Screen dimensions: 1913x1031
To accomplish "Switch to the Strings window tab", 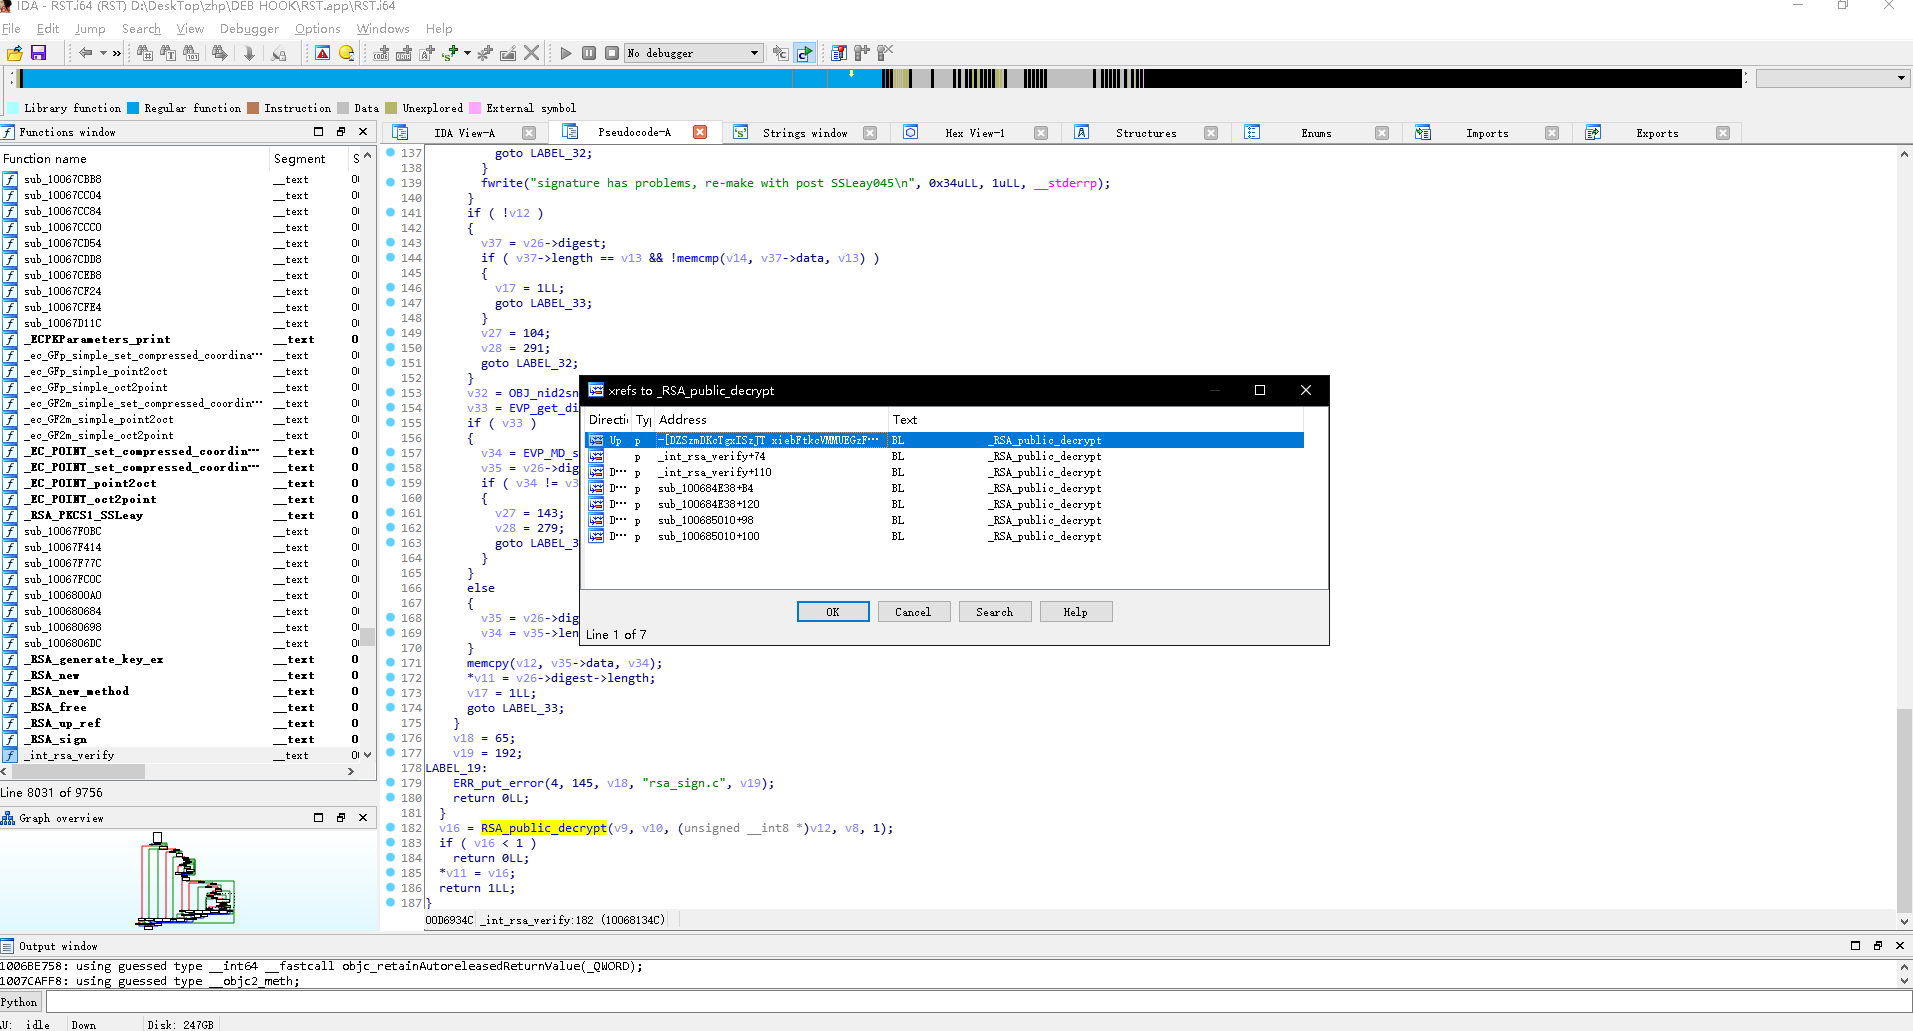I will (804, 133).
